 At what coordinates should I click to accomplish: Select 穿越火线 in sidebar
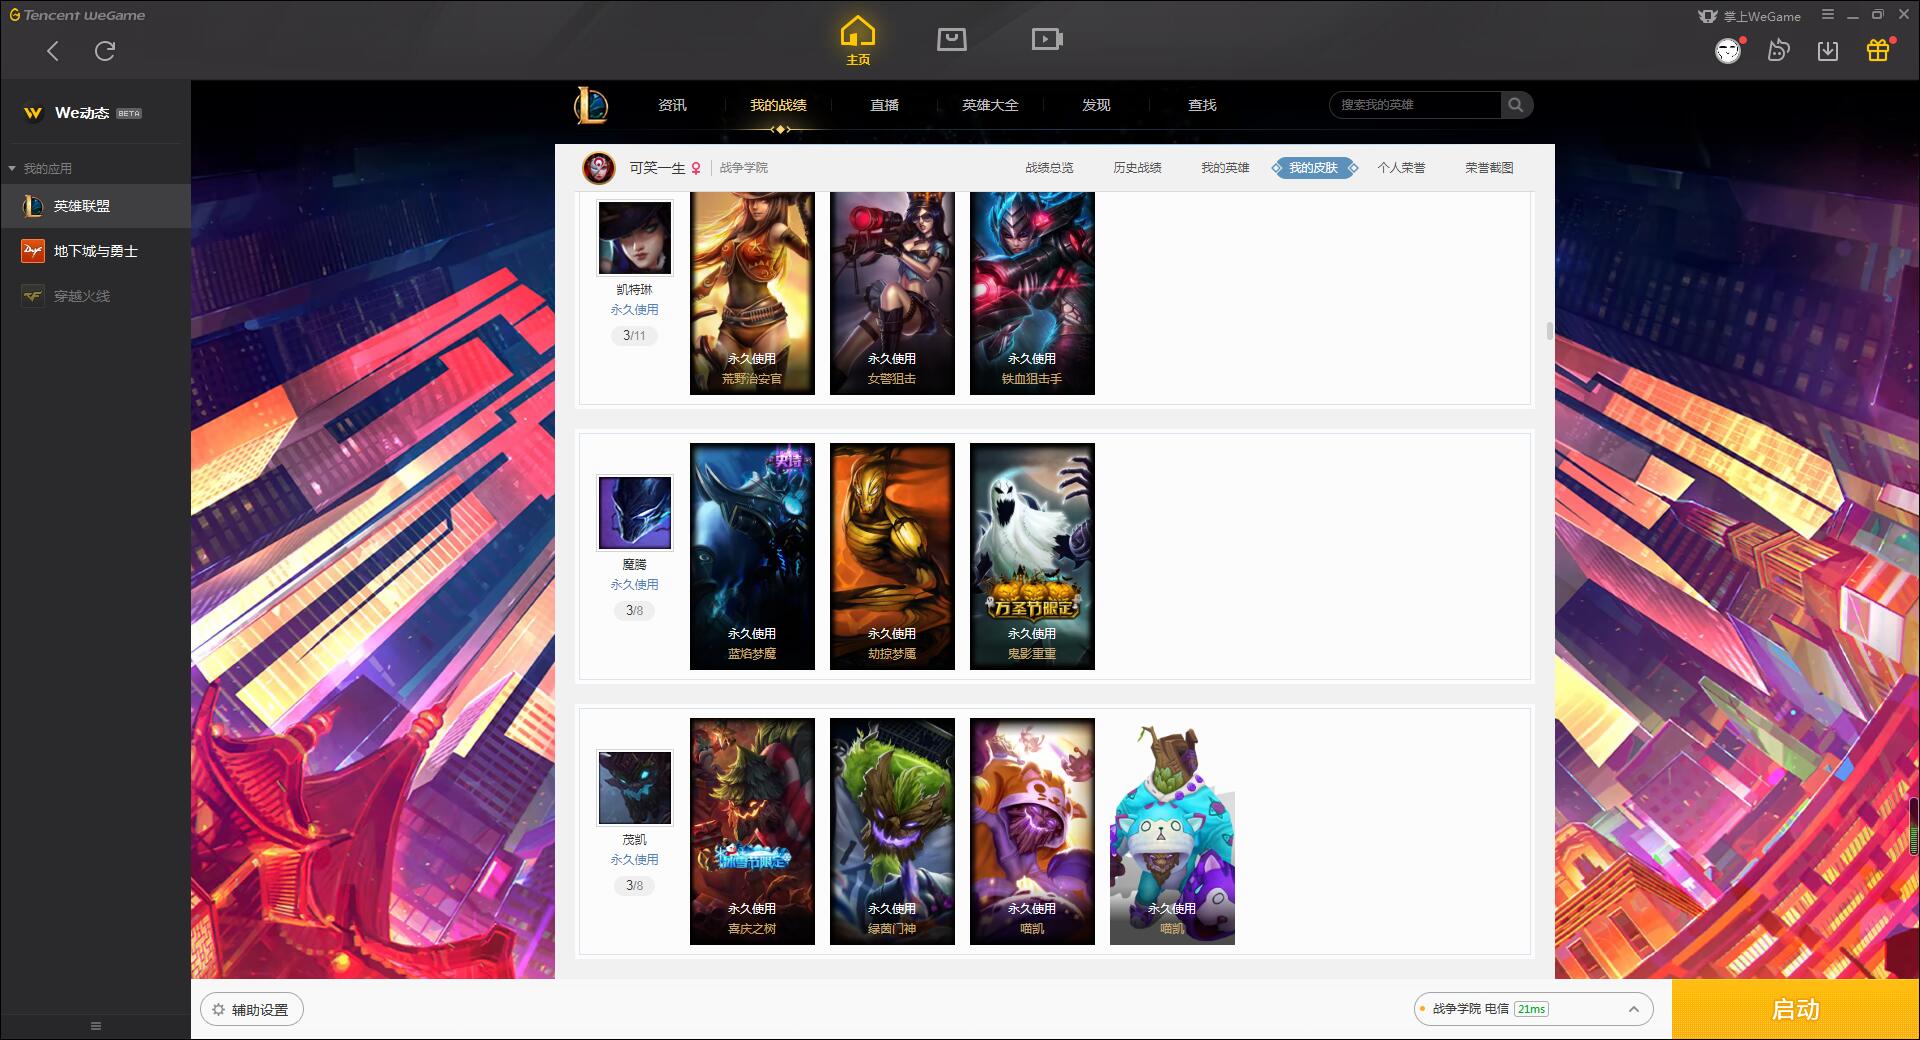point(96,296)
